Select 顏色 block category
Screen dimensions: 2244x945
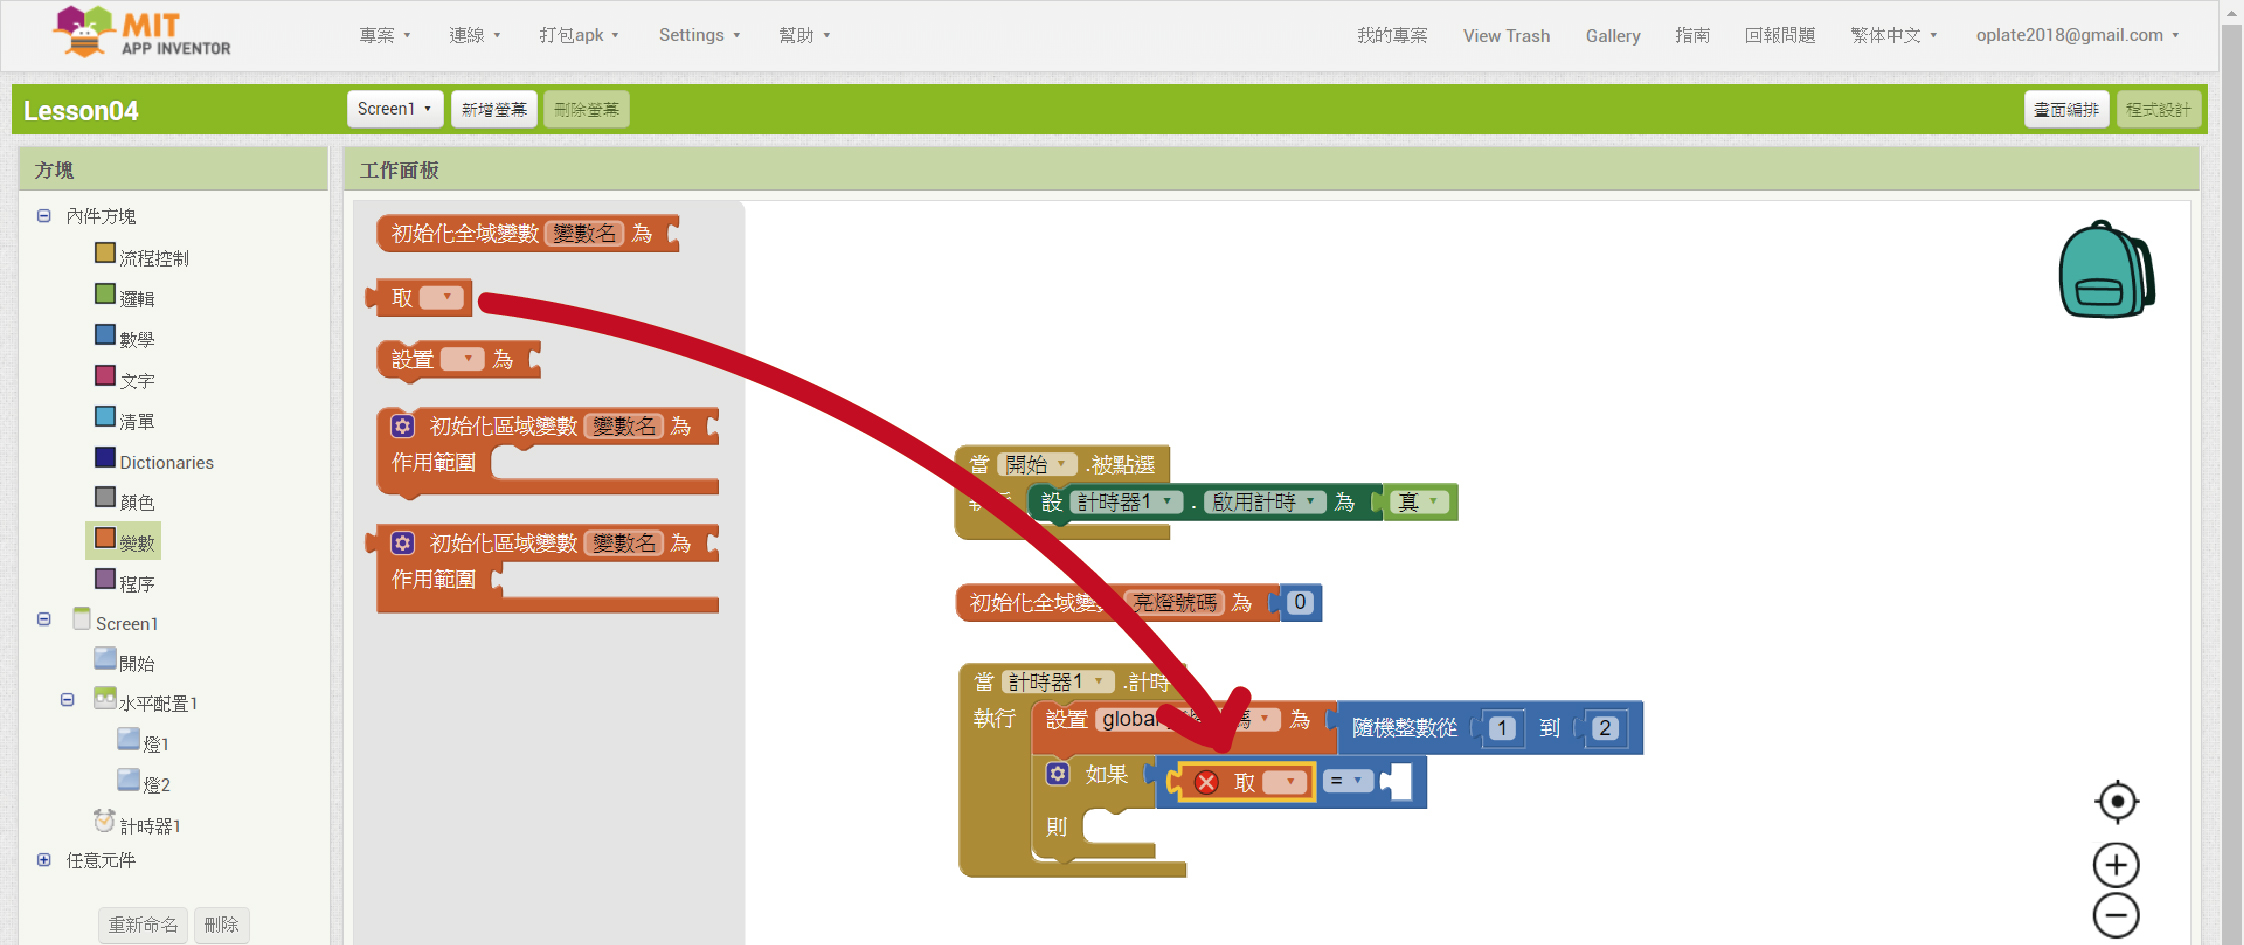pos(124,501)
